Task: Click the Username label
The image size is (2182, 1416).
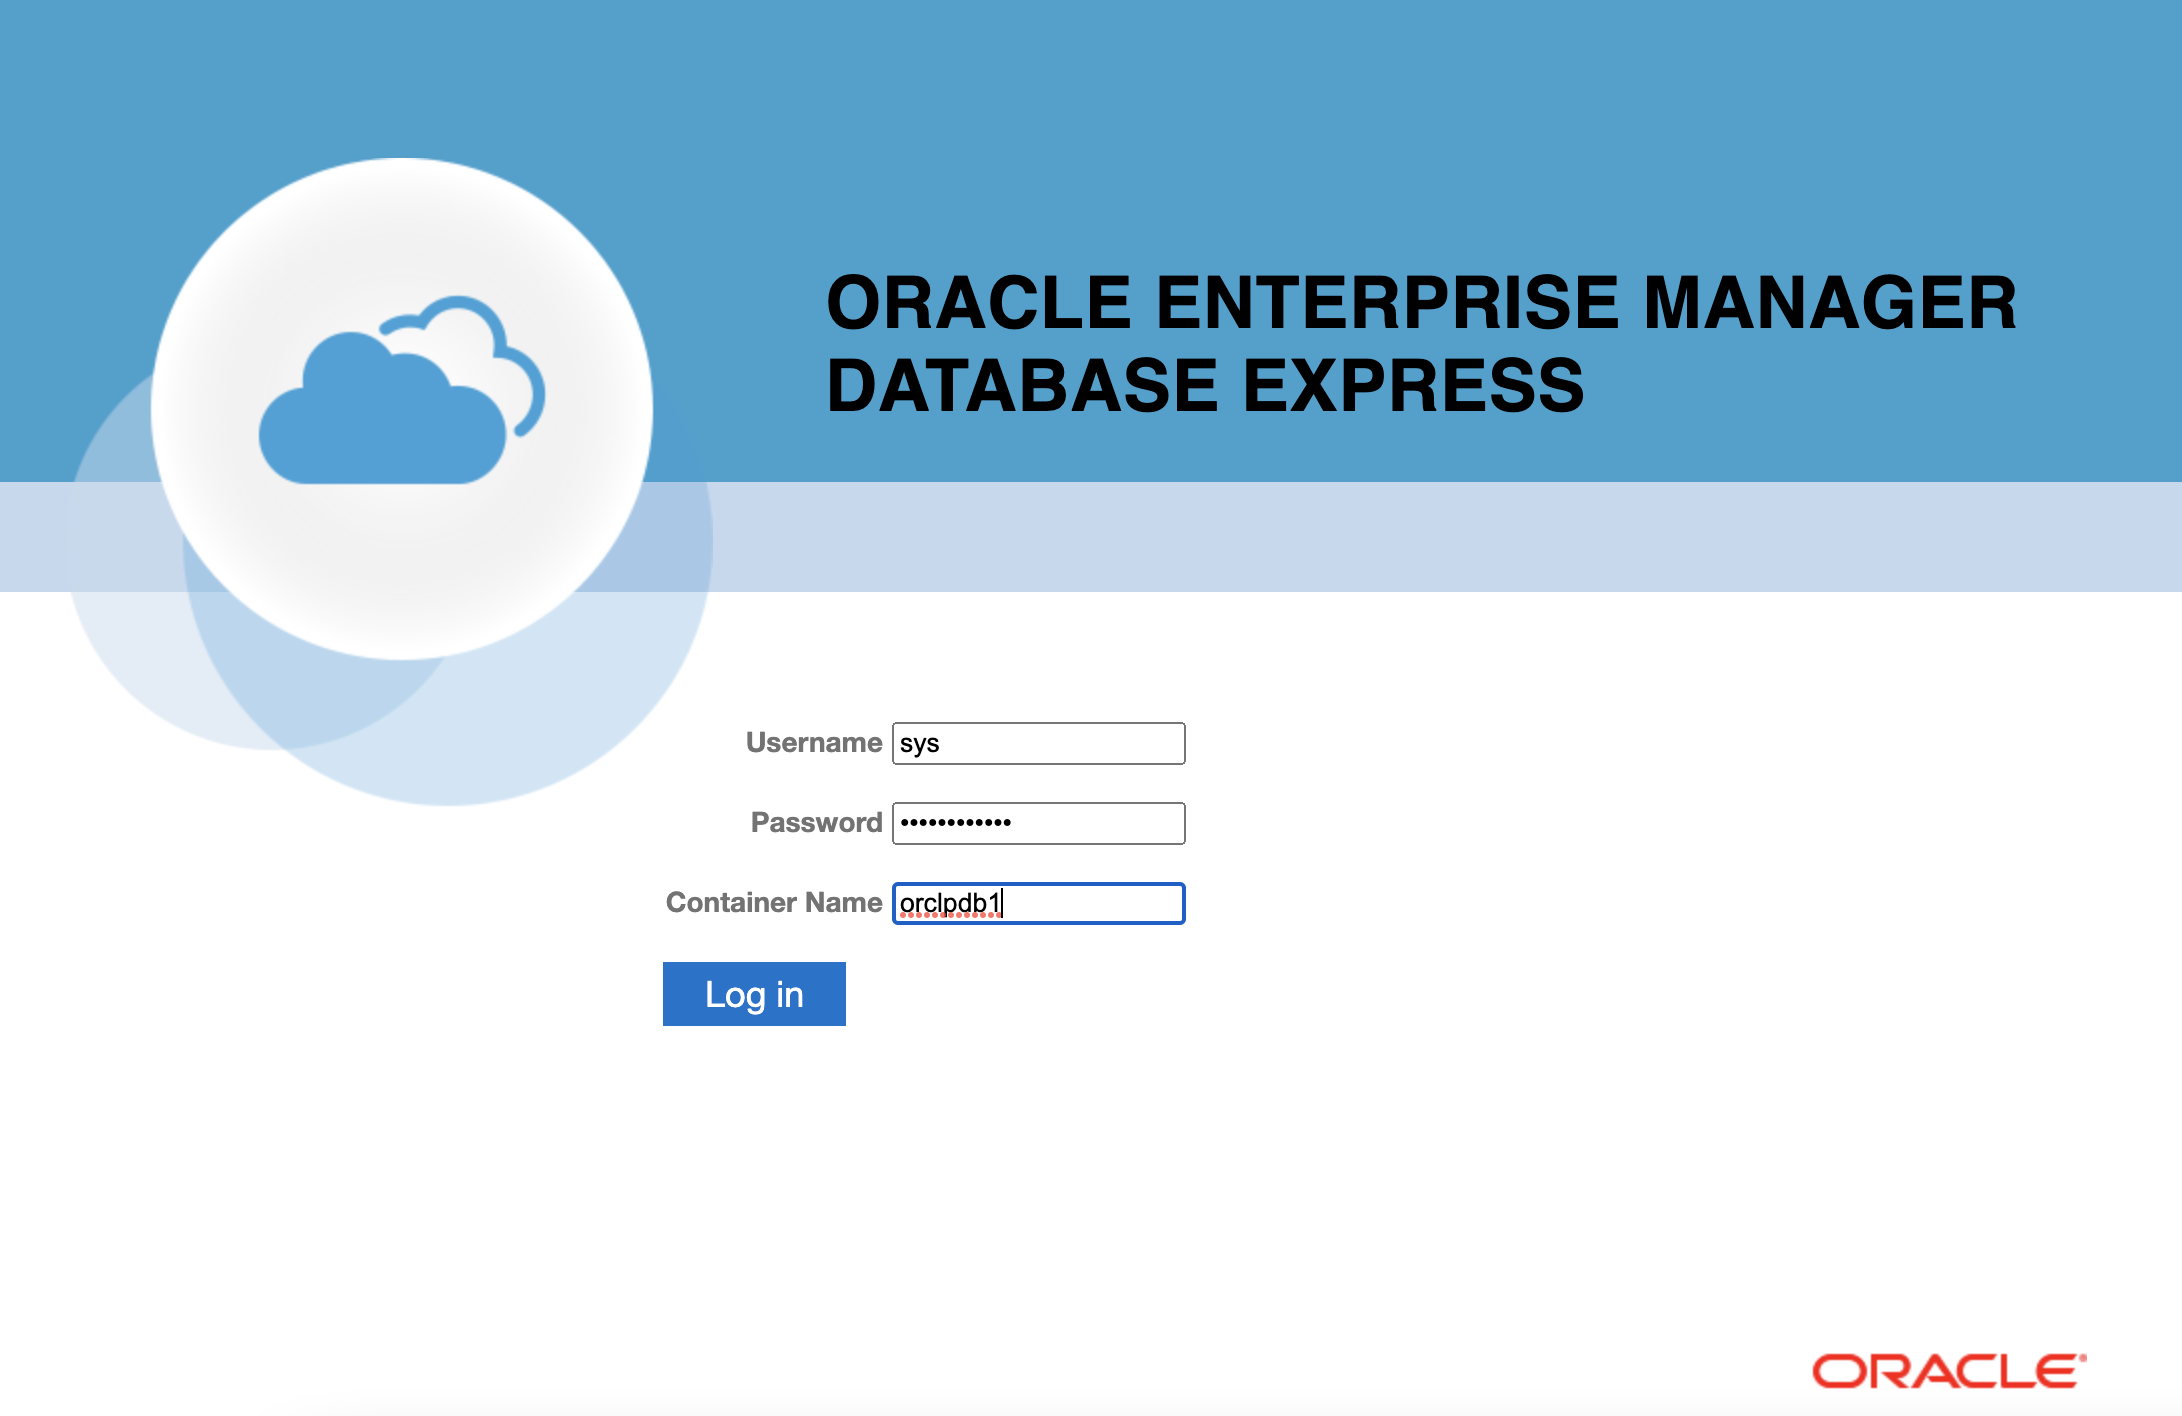Action: [813, 743]
